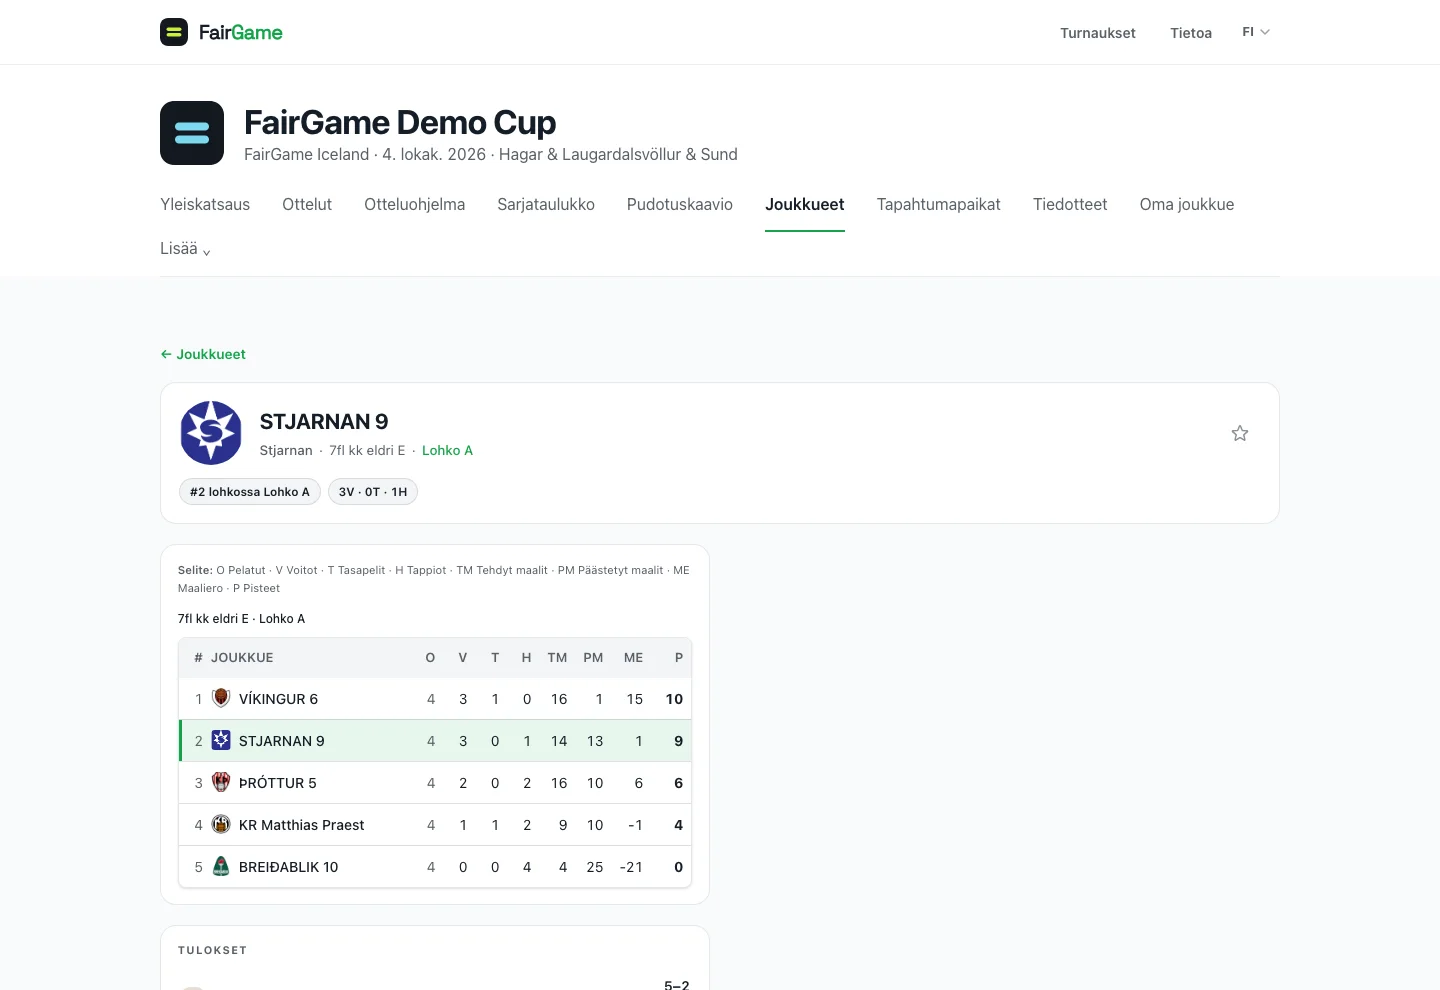This screenshot has height=990, width=1440.
Task: Click the PM column header
Action: [x=593, y=658]
